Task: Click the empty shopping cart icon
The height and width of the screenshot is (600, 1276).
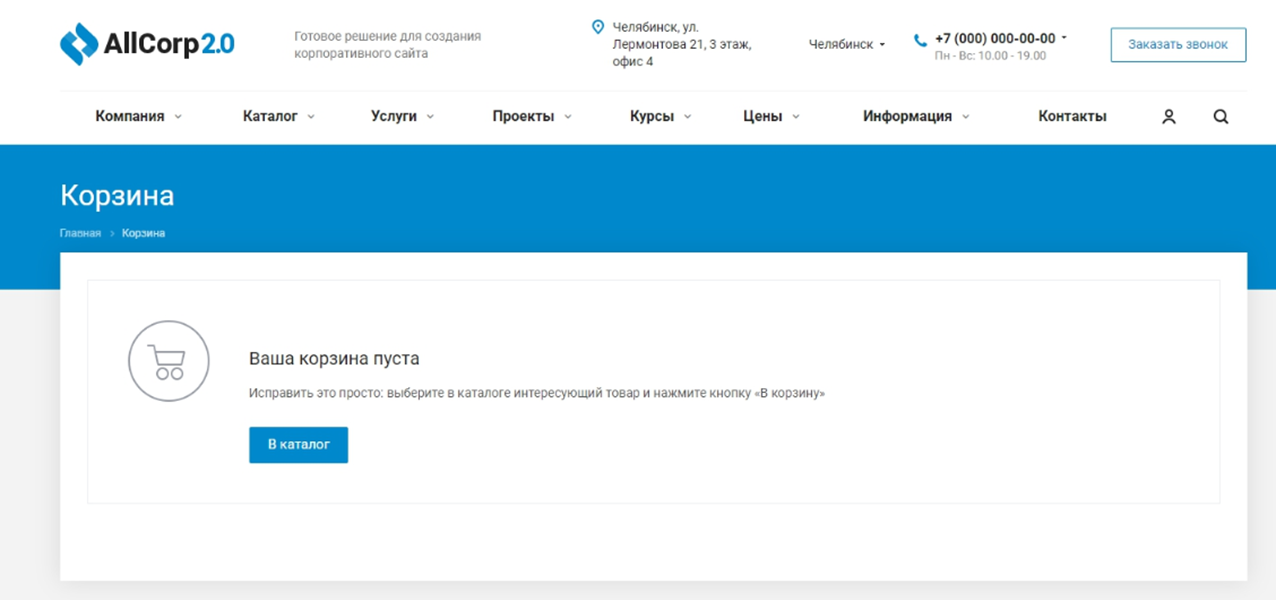Action: tap(168, 361)
